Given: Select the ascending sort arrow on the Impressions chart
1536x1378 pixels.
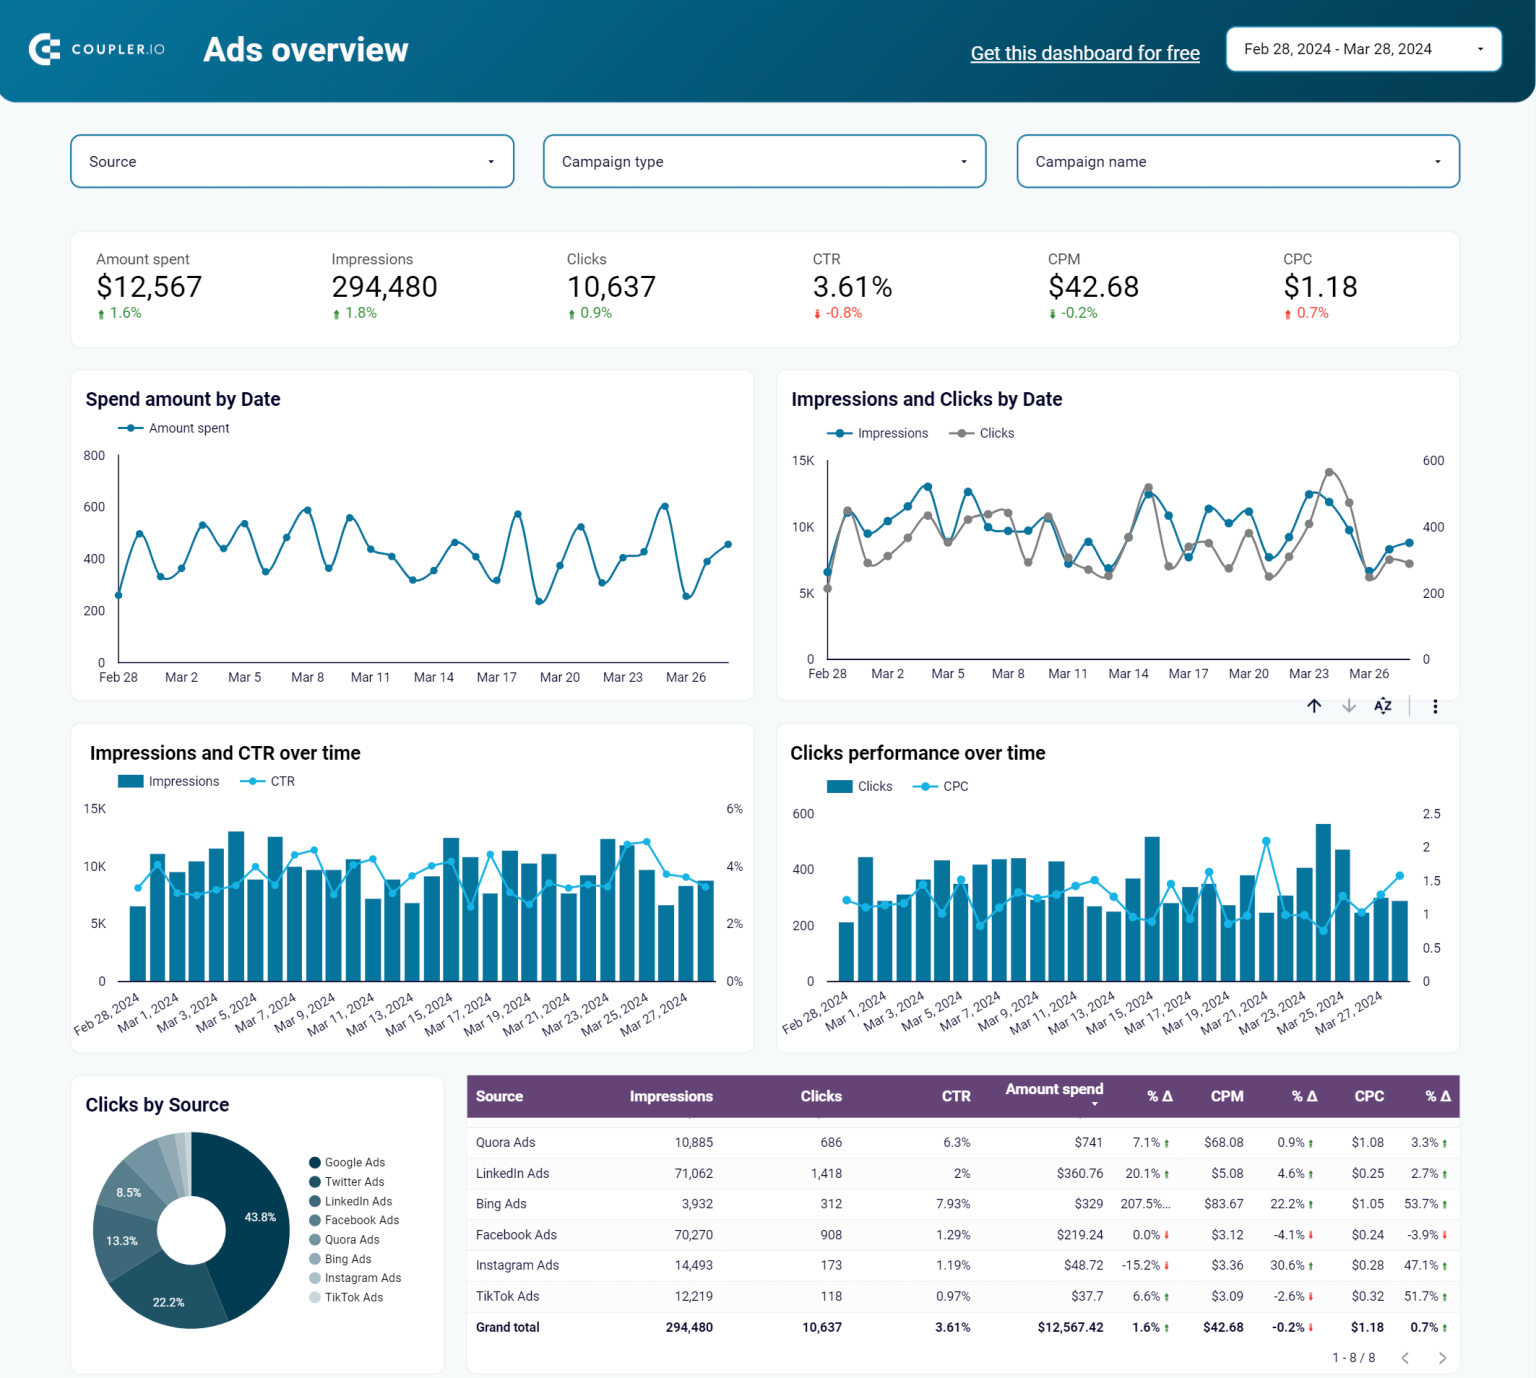Looking at the screenshot, I should 1315,705.
